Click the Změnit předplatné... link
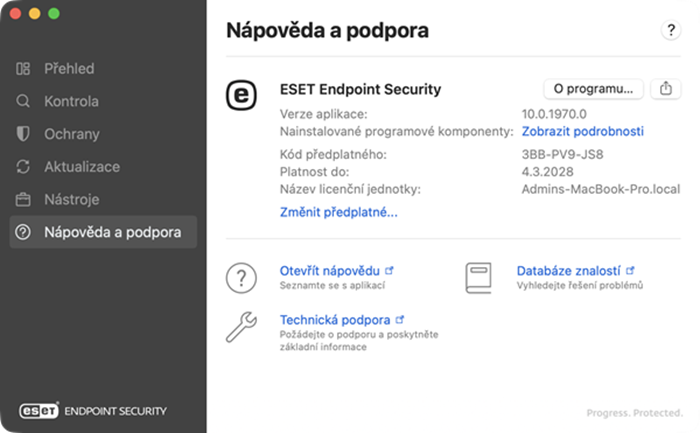 click(x=338, y=212)
